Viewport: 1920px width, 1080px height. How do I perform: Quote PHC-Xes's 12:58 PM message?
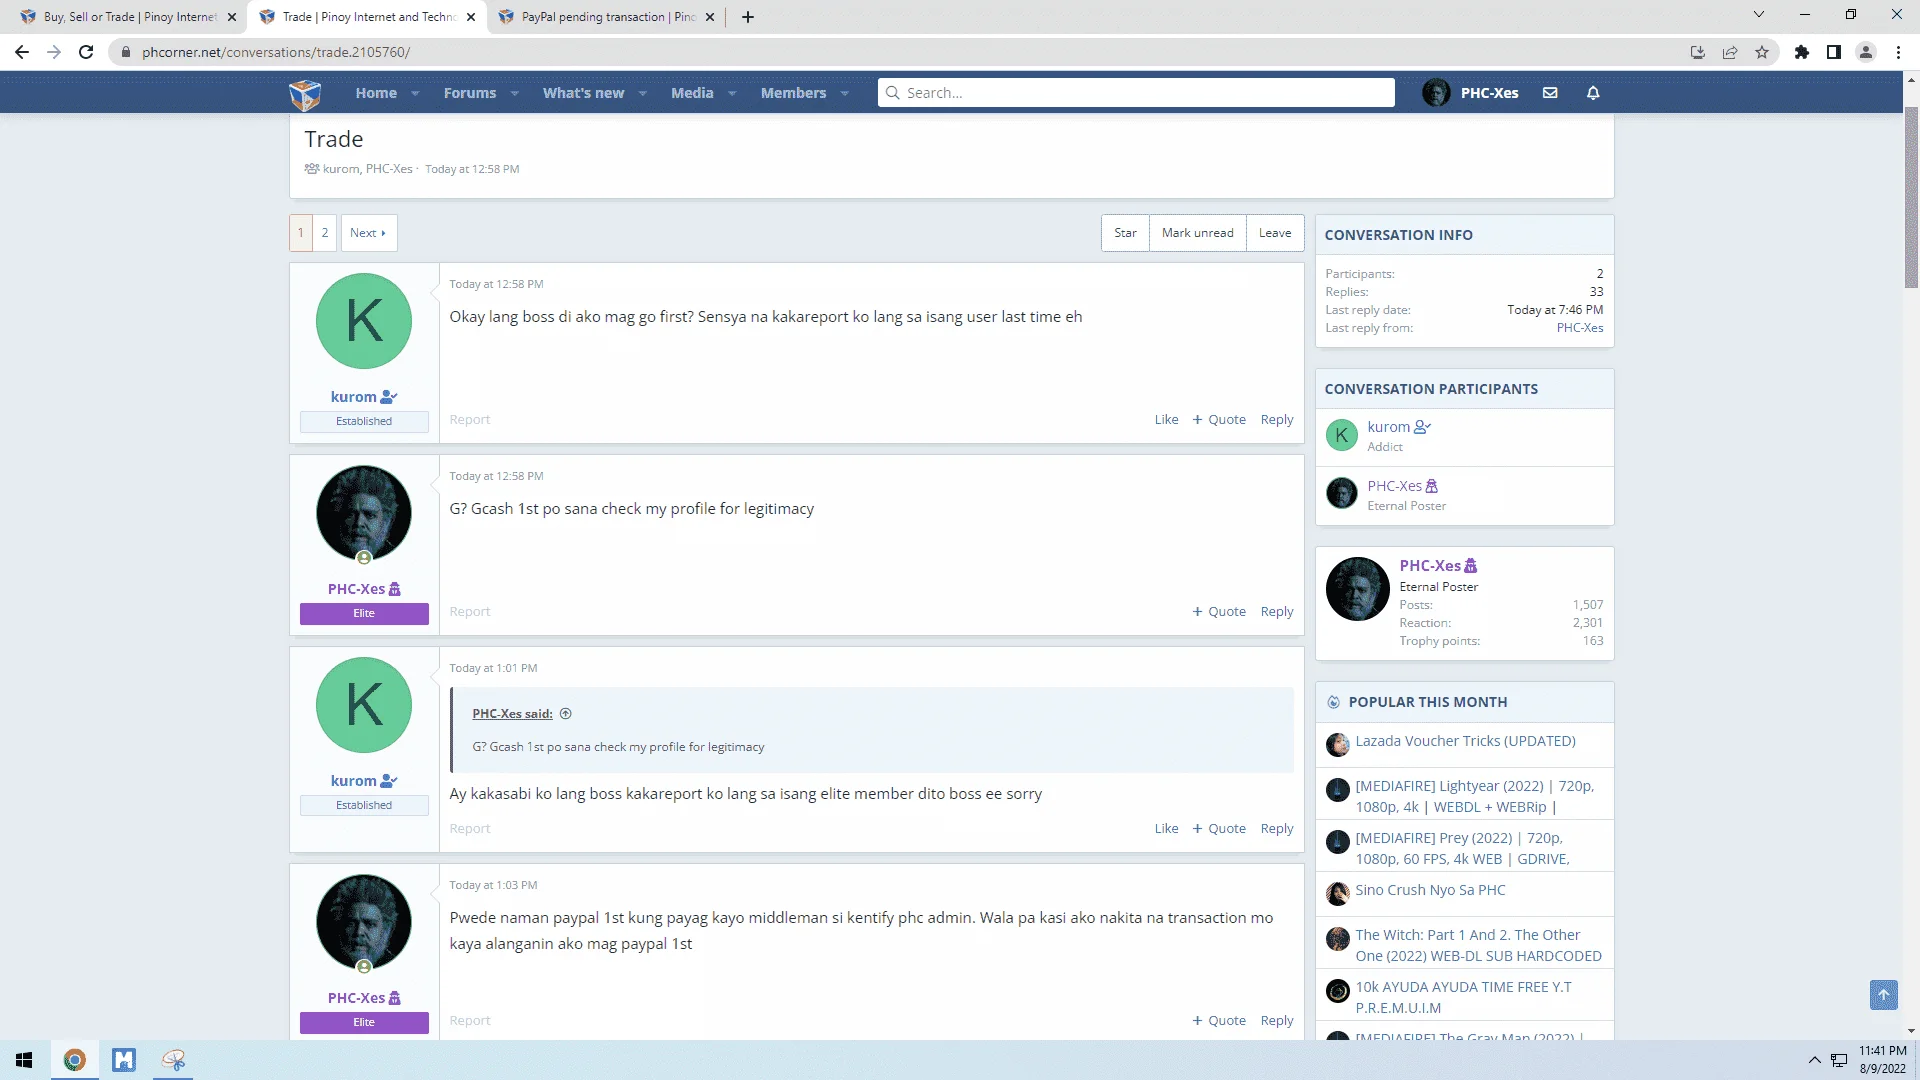[1219, 612]
